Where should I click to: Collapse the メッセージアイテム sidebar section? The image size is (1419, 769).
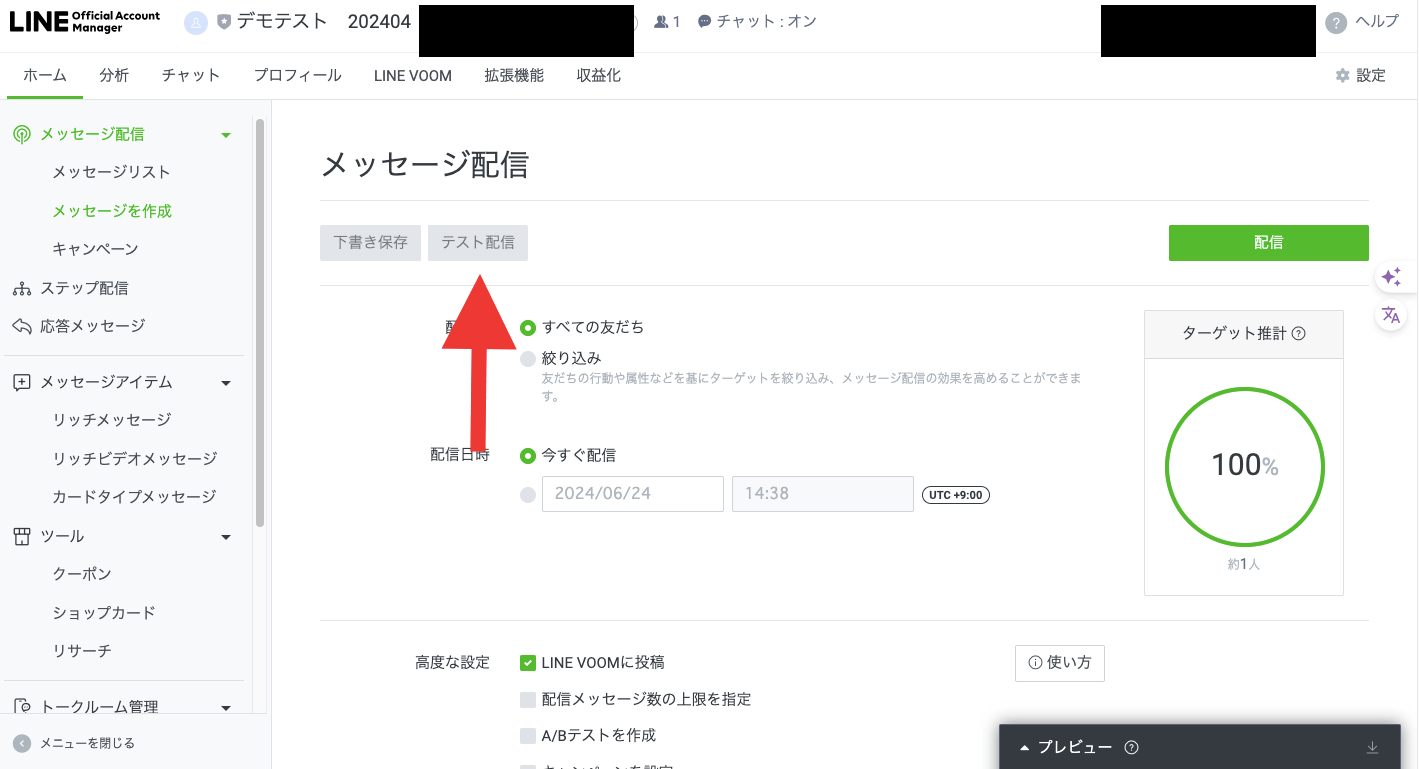click(x=226, y=383)
